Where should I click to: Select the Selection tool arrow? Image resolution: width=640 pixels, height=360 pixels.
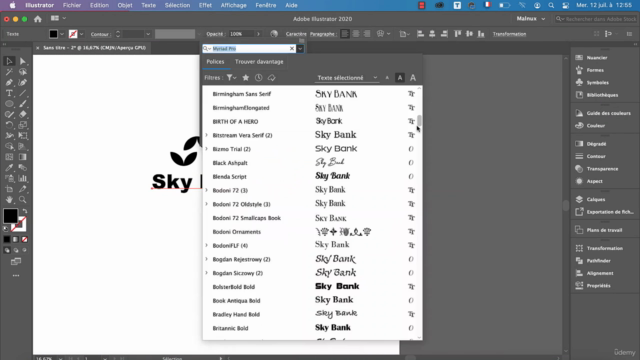pos(9,61)
